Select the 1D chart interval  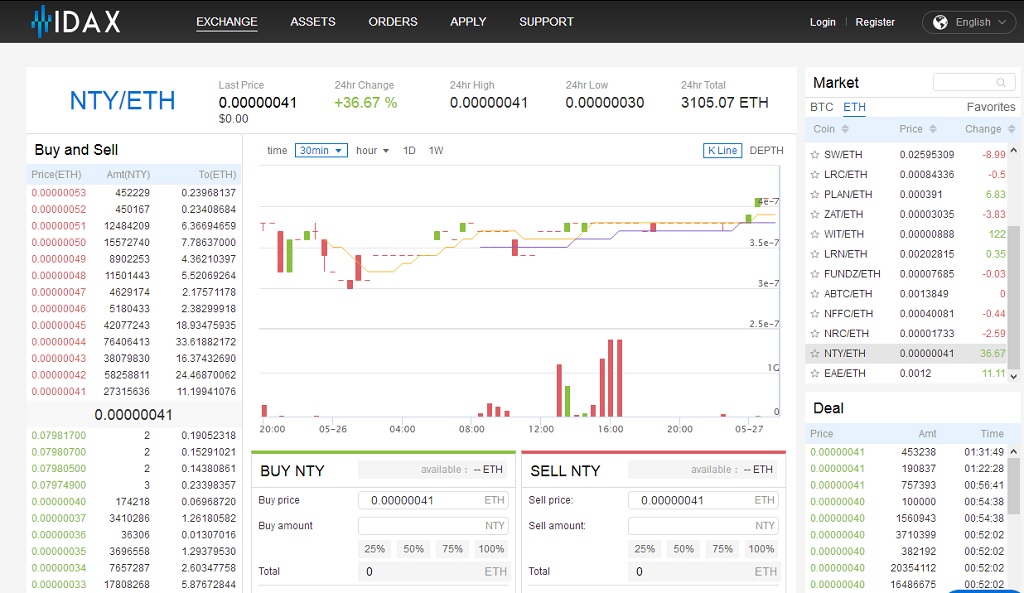409,150
